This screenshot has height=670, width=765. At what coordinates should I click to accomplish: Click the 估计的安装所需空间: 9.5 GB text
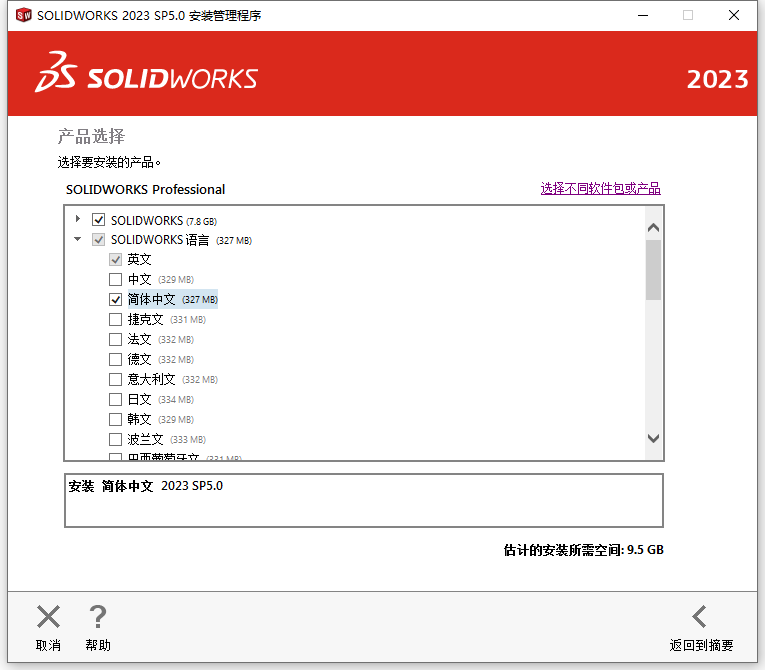click(x=584, y=550)
